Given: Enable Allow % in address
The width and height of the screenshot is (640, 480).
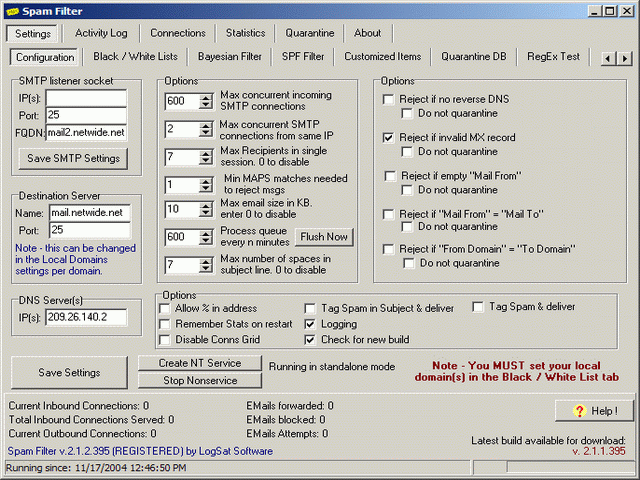Looking at the screenshot, I should click(165, 309).
